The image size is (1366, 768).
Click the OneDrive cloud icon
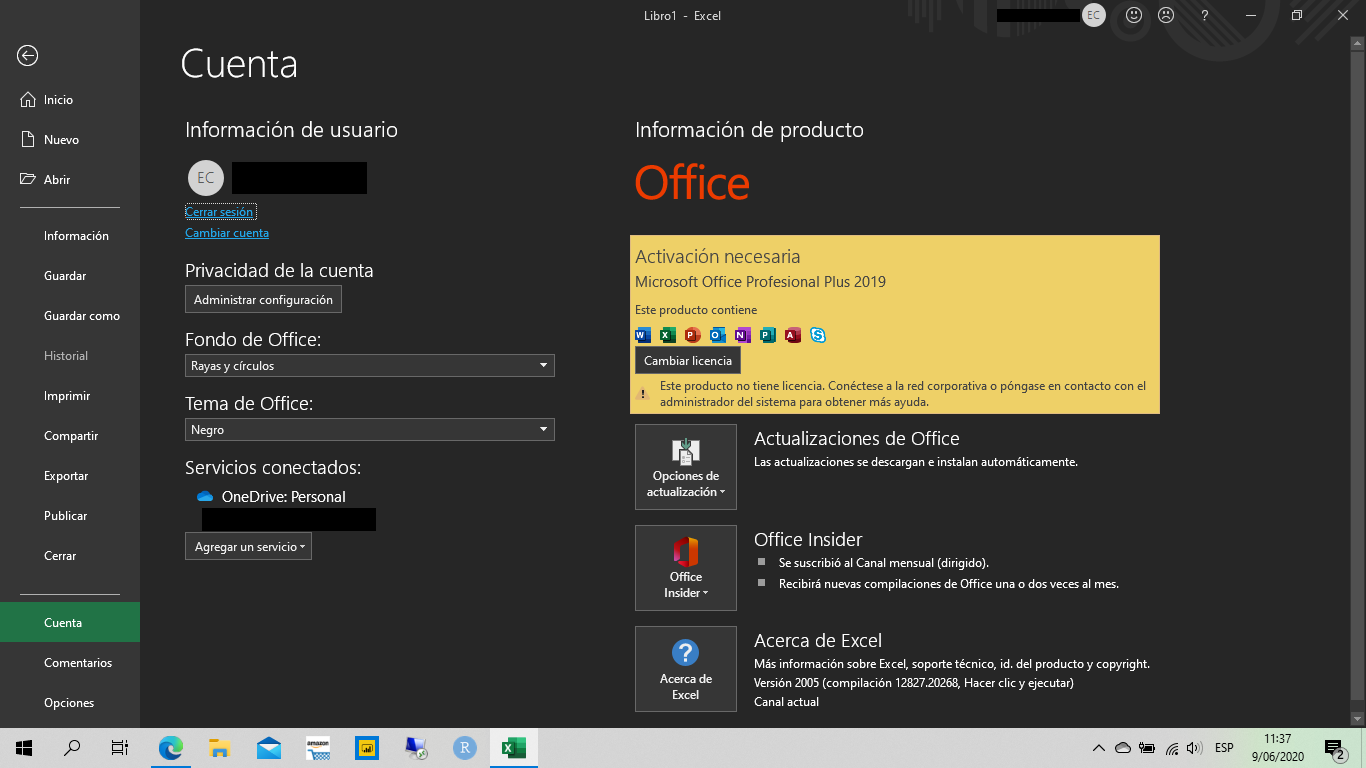(205, 497)
